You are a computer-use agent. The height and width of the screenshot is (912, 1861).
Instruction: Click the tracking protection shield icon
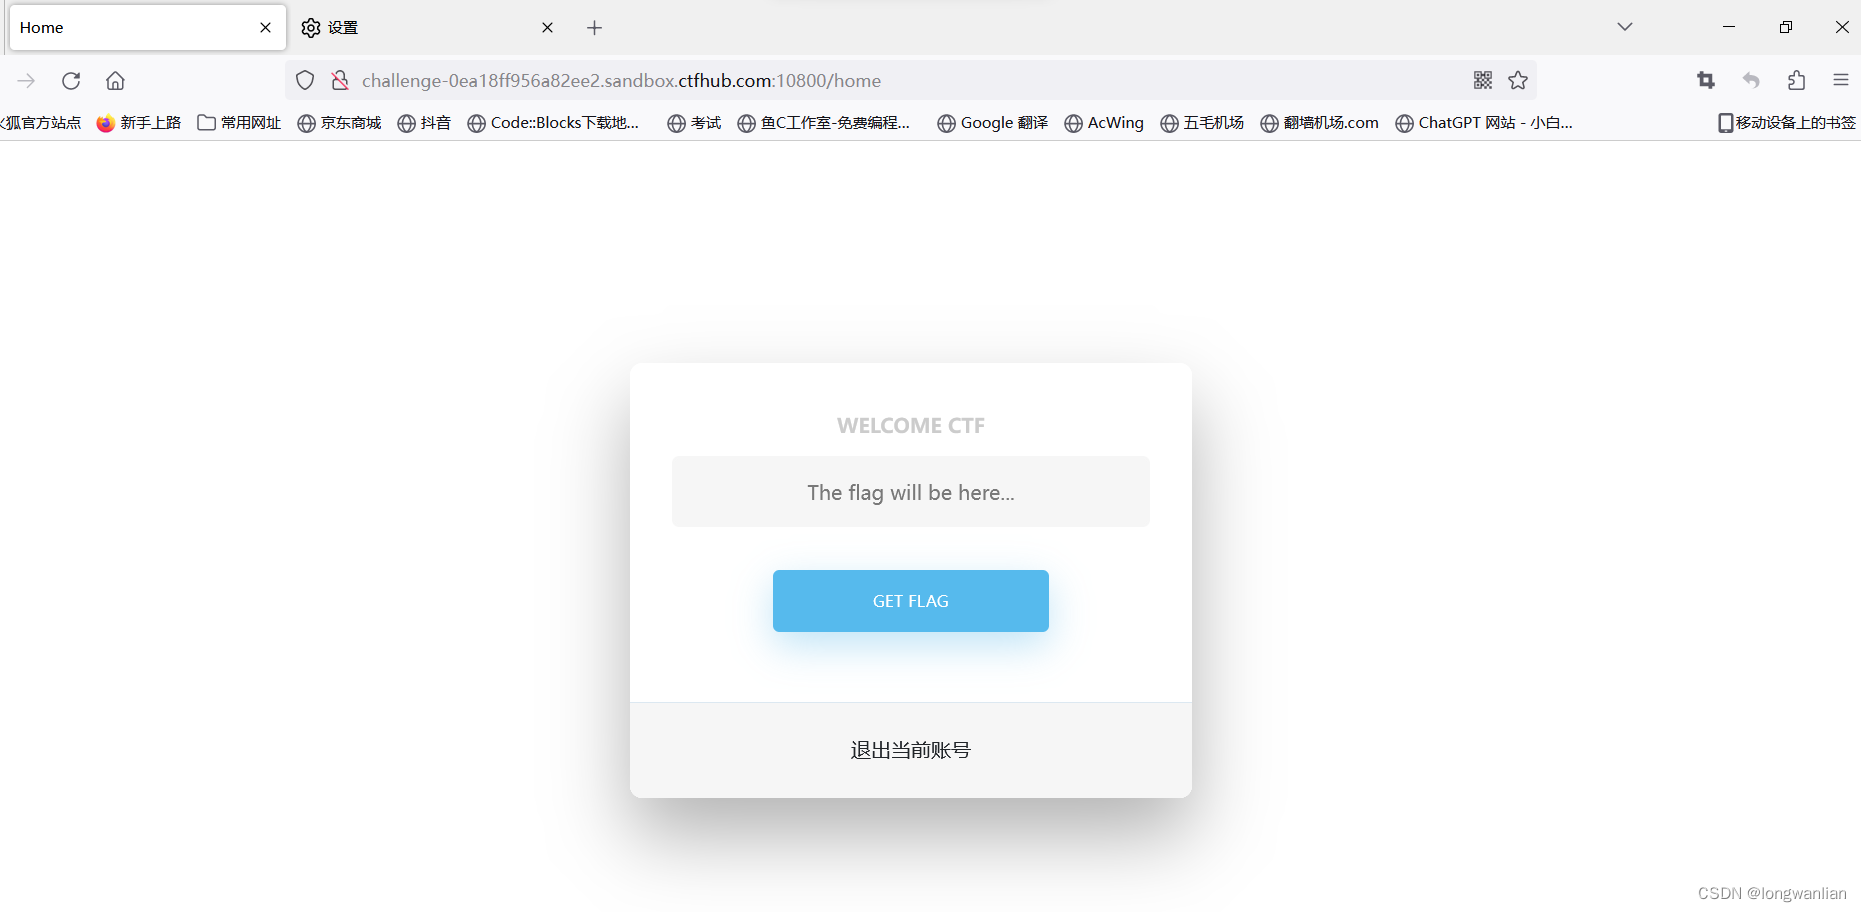(304, 80)
